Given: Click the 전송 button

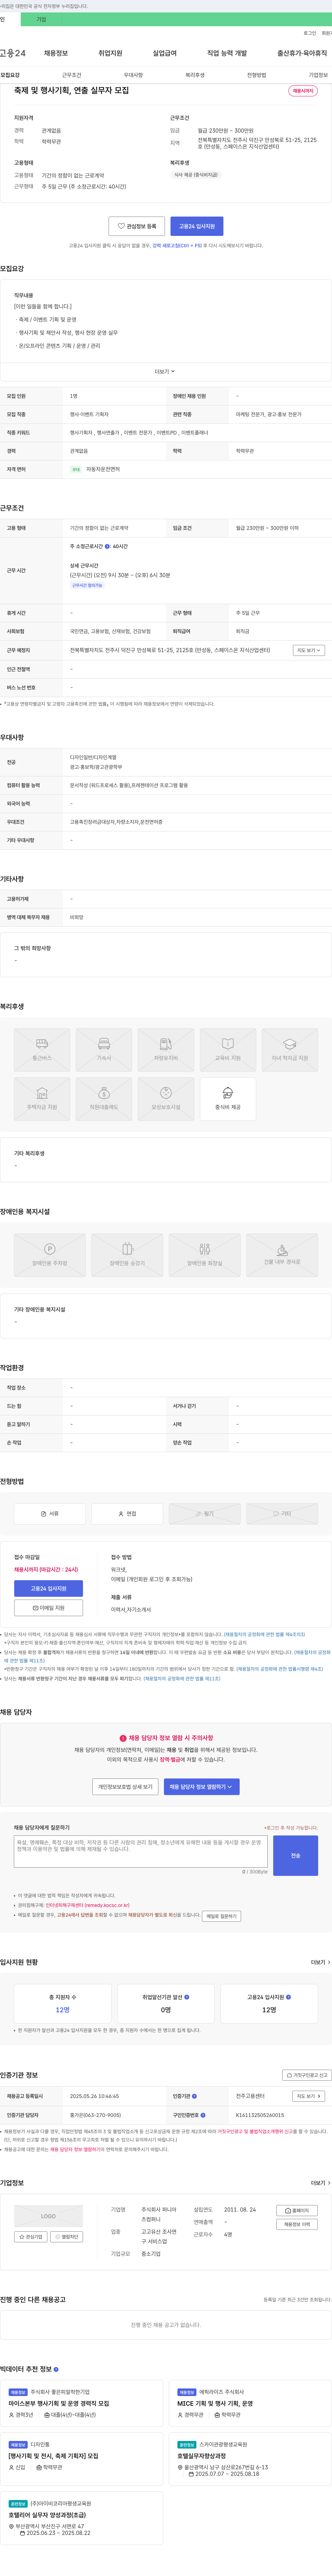Looking at the screenshot, I should tap(296, 1855).
